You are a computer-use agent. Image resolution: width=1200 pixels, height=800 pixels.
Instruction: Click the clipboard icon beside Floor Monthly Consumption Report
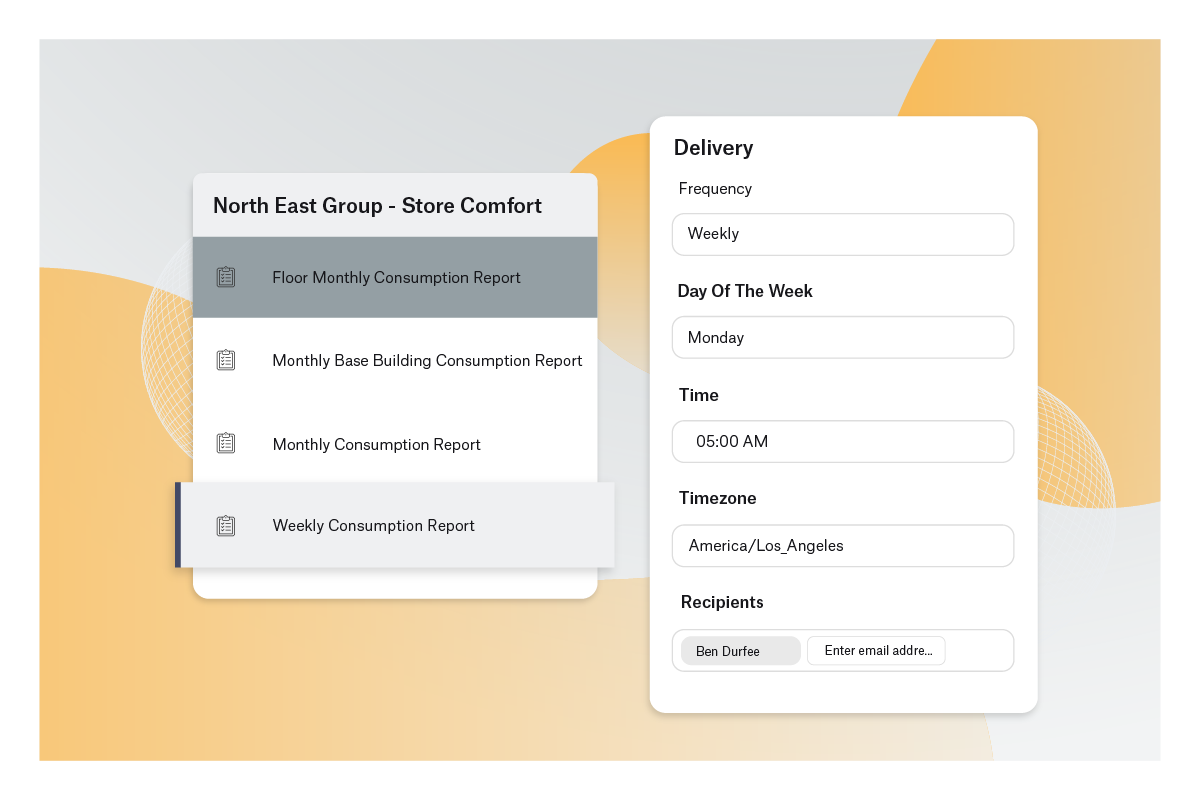[x=226, y=277]
